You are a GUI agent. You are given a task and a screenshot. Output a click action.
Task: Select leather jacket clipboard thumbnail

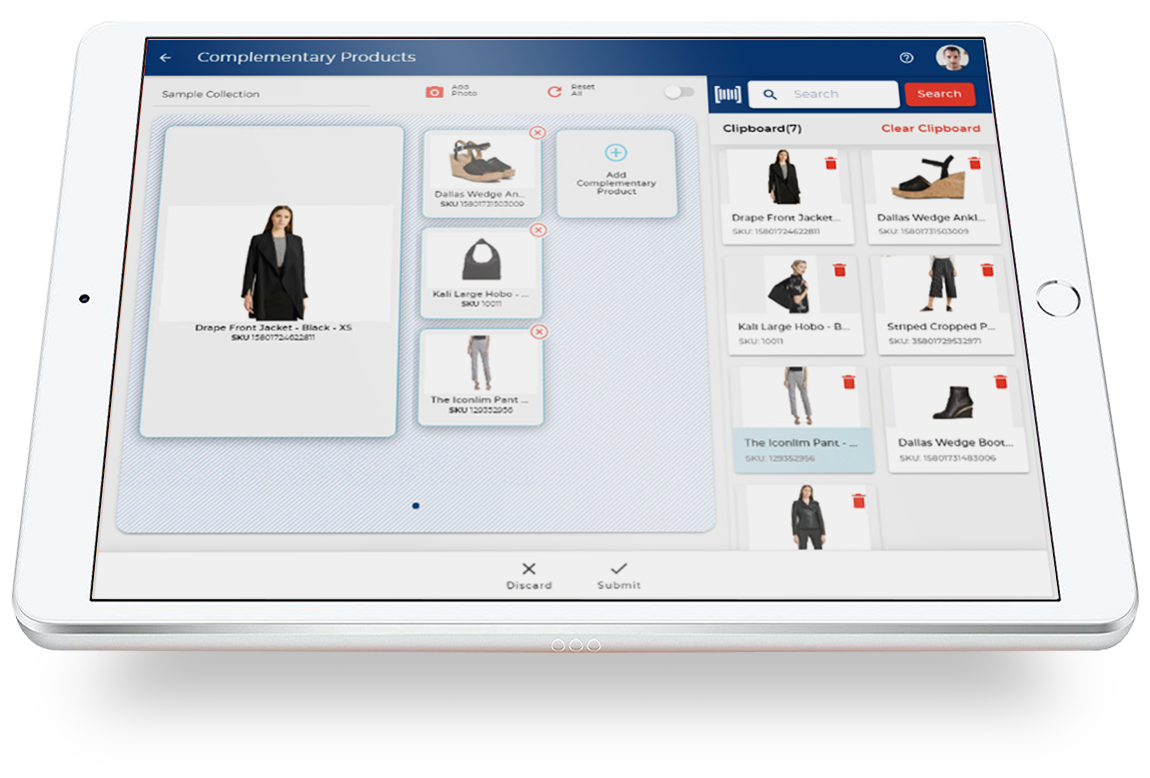(808, 517)
